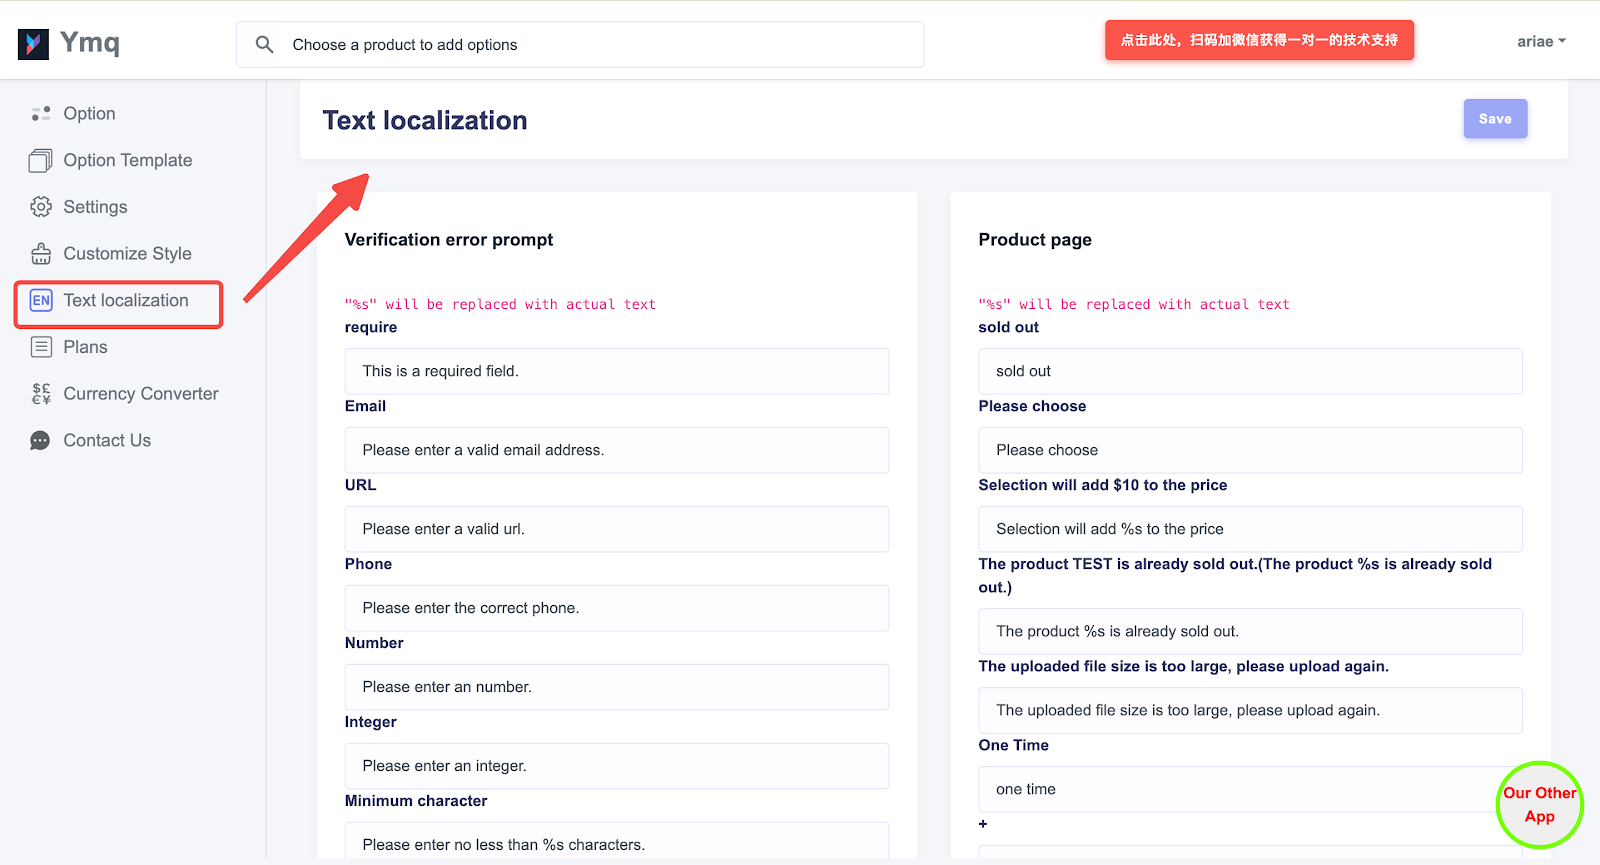Image resolution: width=1600 pixels, height=865 pixels.
Task: Open the ariae account dropdown
Action: (1540, 42)
